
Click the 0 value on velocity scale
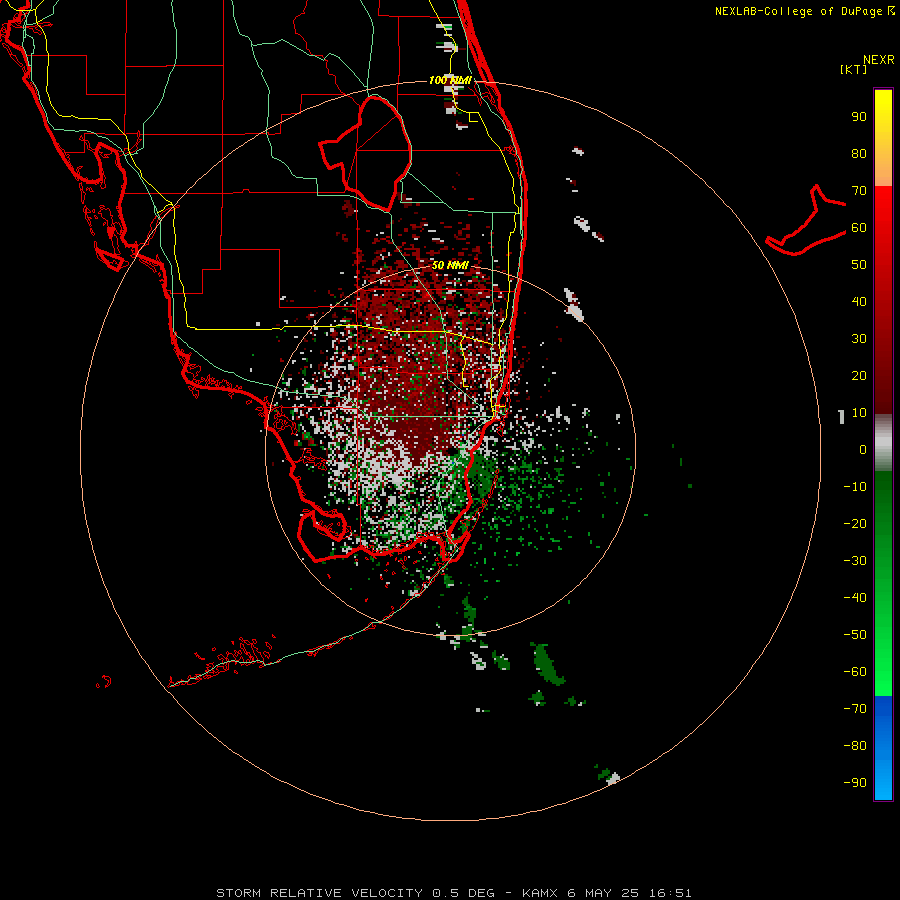(863, 449)
